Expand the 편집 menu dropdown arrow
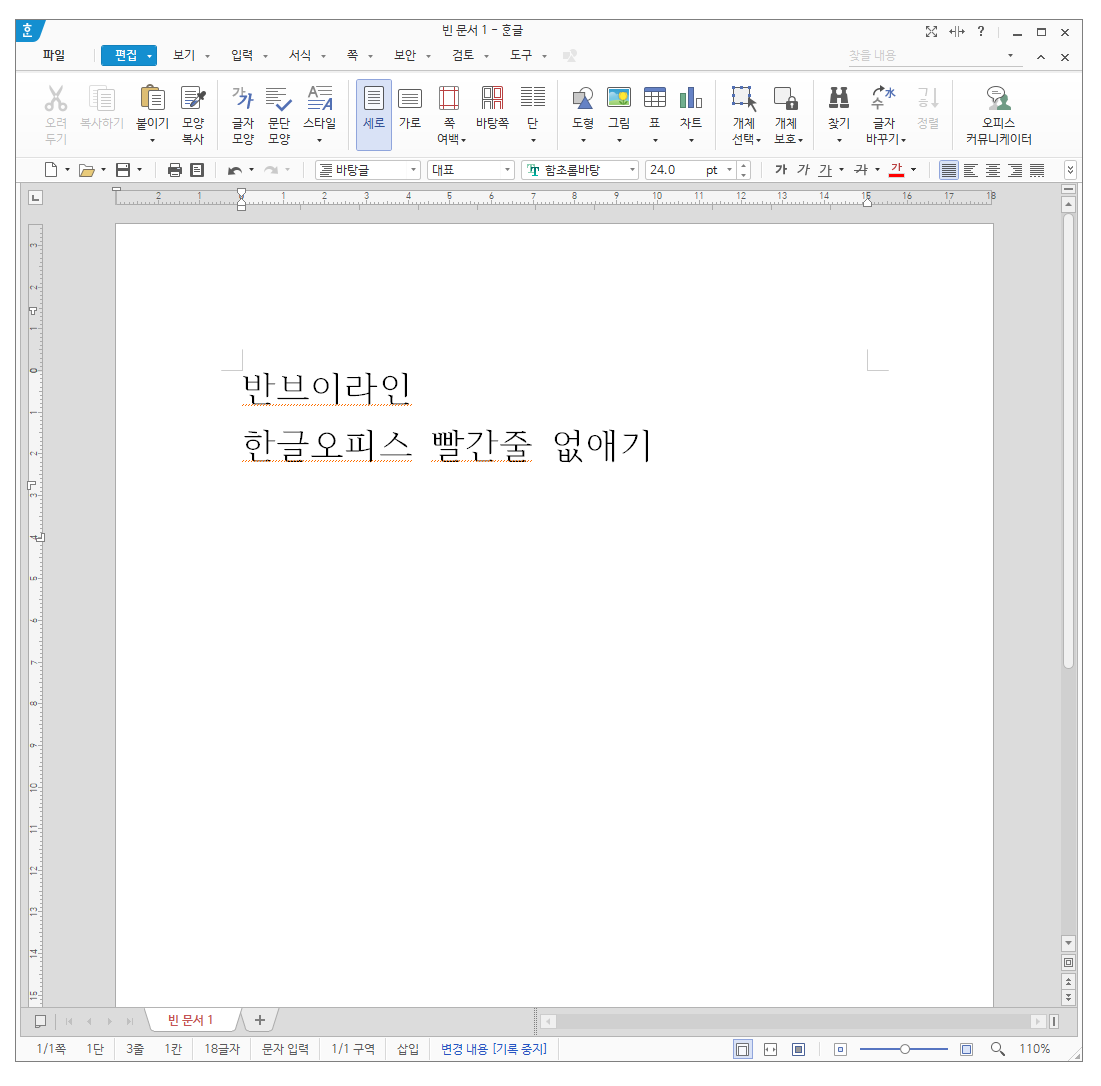Image resolution: width=1101 pixels, height=1086 pixels. click(x=149, y=56)
